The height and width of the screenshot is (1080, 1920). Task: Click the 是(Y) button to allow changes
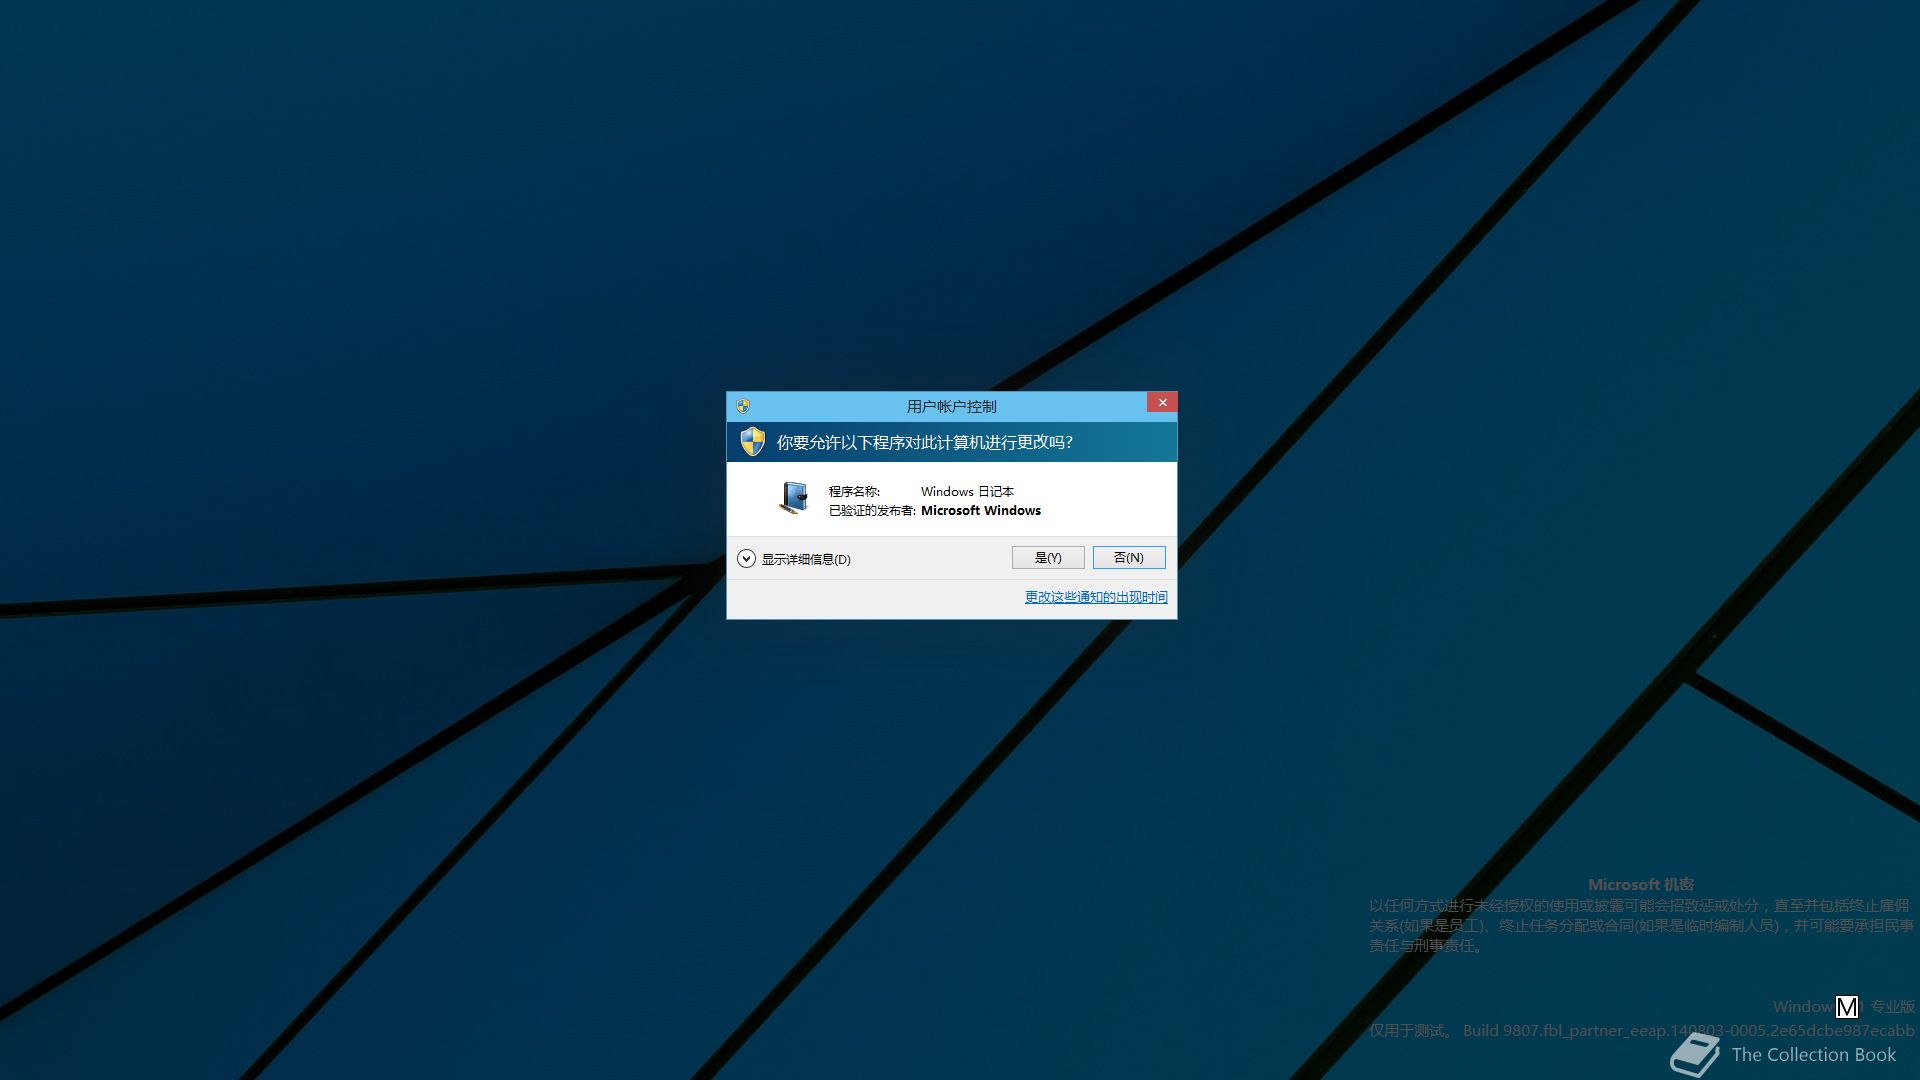[1048, 558]
